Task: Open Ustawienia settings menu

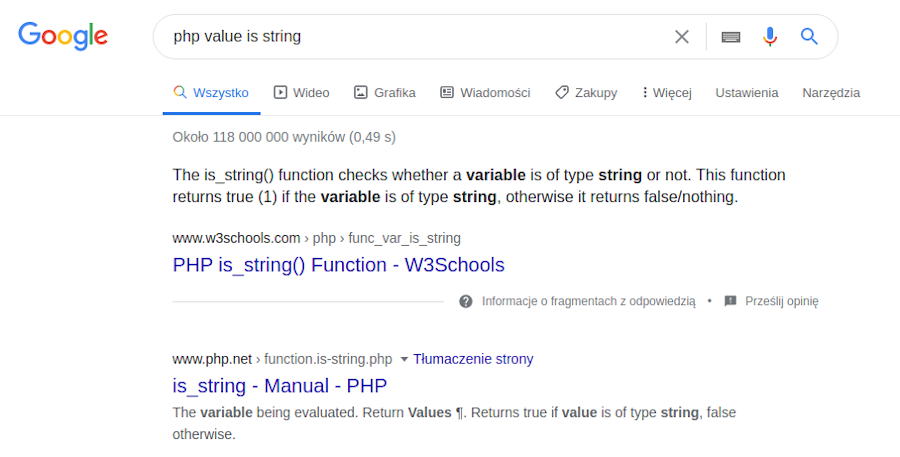Action: tap(746, 93)
